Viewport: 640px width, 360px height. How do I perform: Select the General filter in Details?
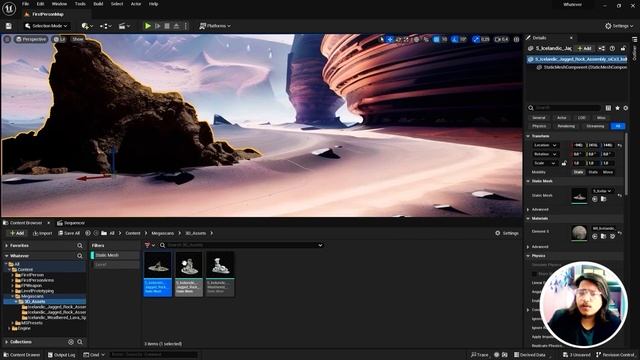tap(539, 118)
